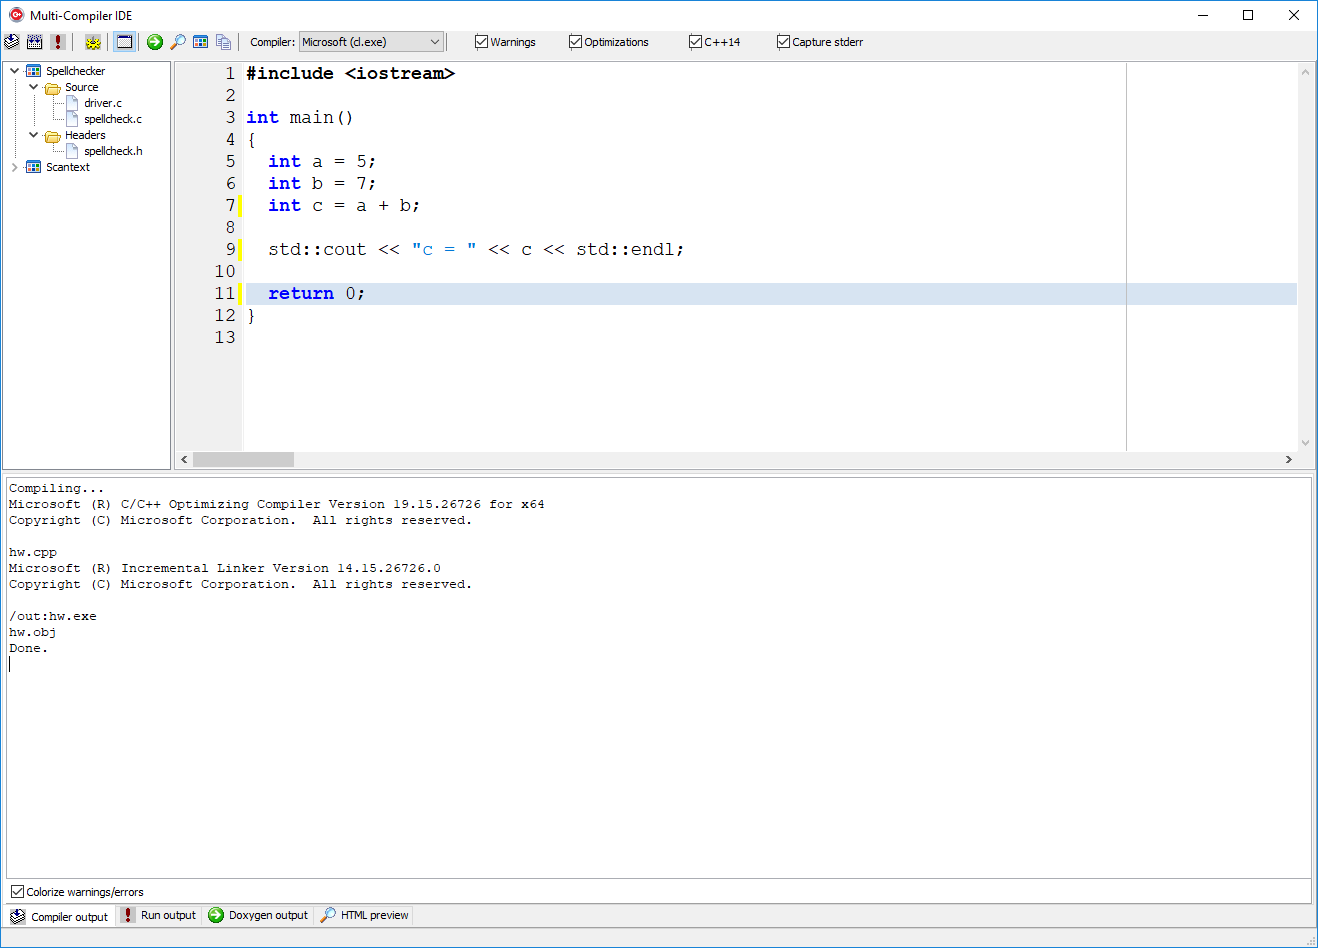The height and width of the screenshot is (948, 1318).
Task: Click the compile icon with stacked pages
Action: (12, 42)
